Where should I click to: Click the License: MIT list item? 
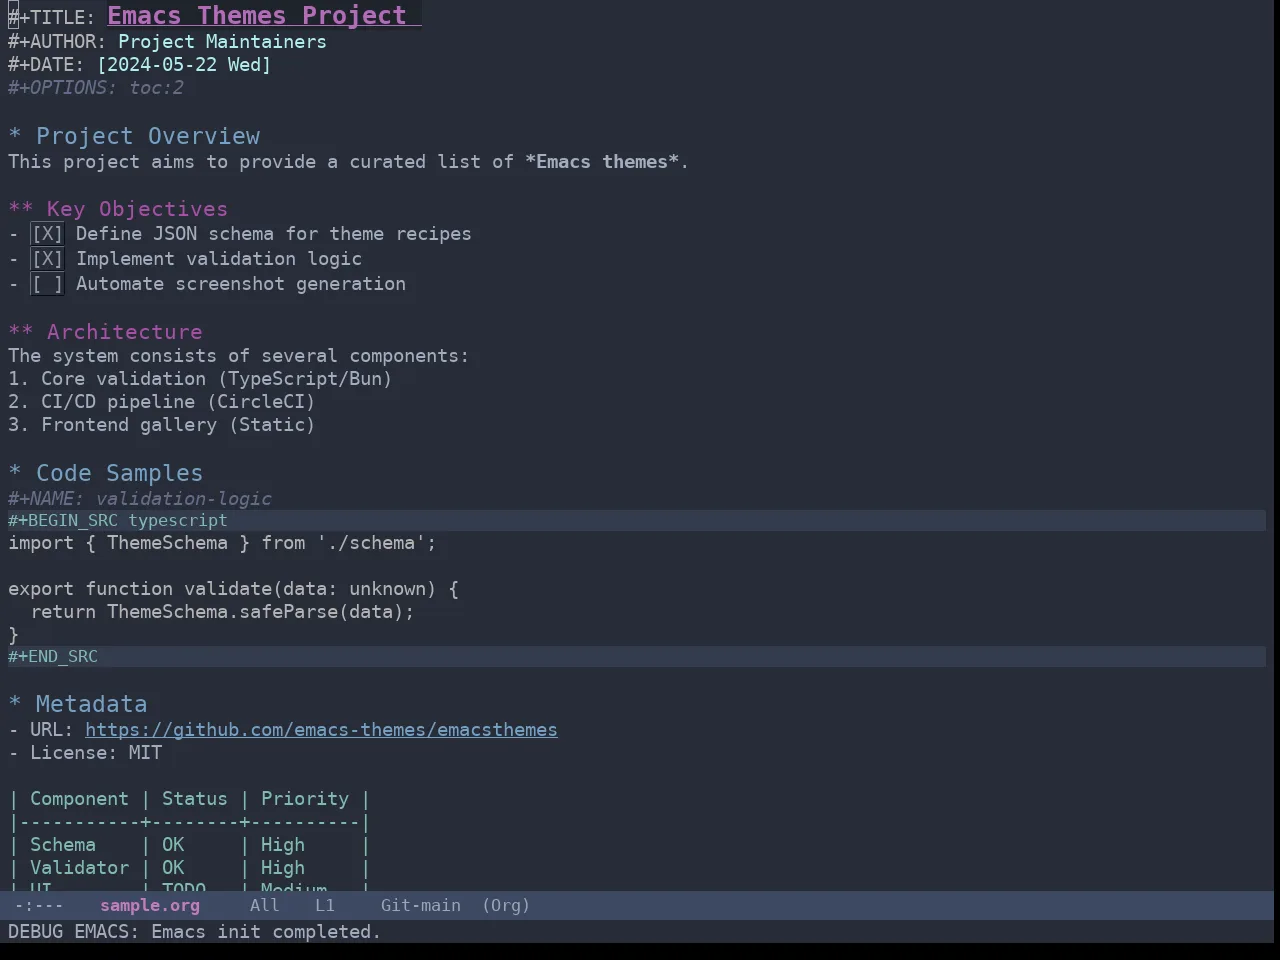pos(85,753)
